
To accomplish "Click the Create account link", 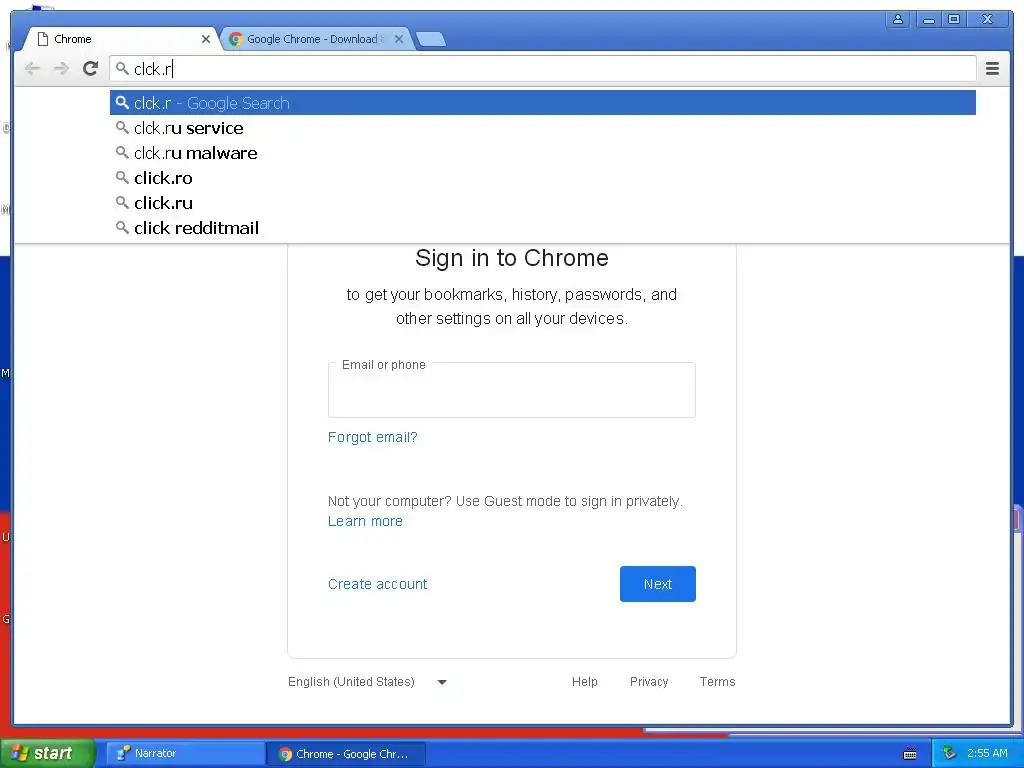I will [377, 584].
